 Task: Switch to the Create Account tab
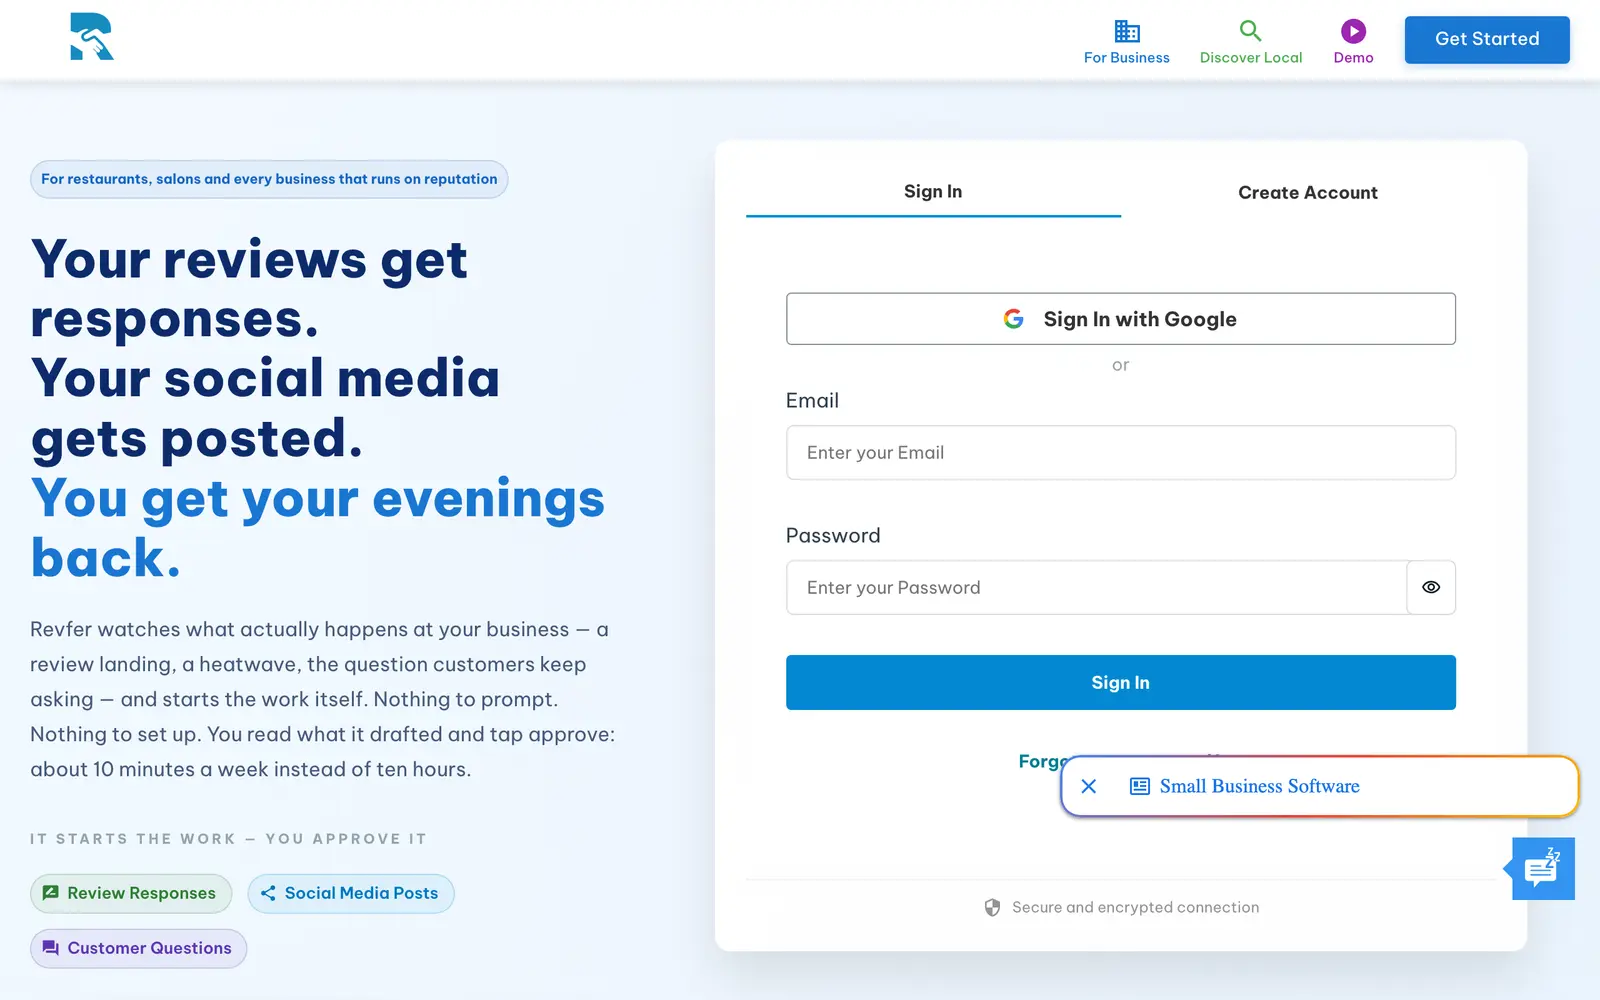pyautogui.click(x=1308, y=192)
